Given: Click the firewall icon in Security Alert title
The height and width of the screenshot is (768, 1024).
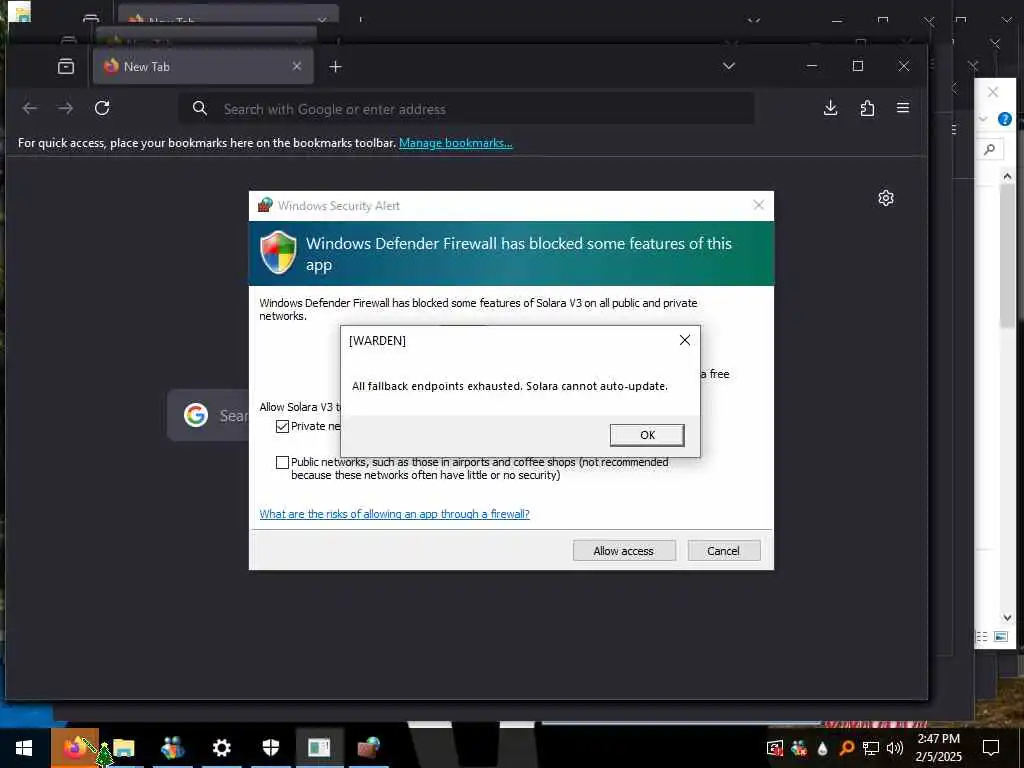Looking at the screenshot, I should 264,205.
